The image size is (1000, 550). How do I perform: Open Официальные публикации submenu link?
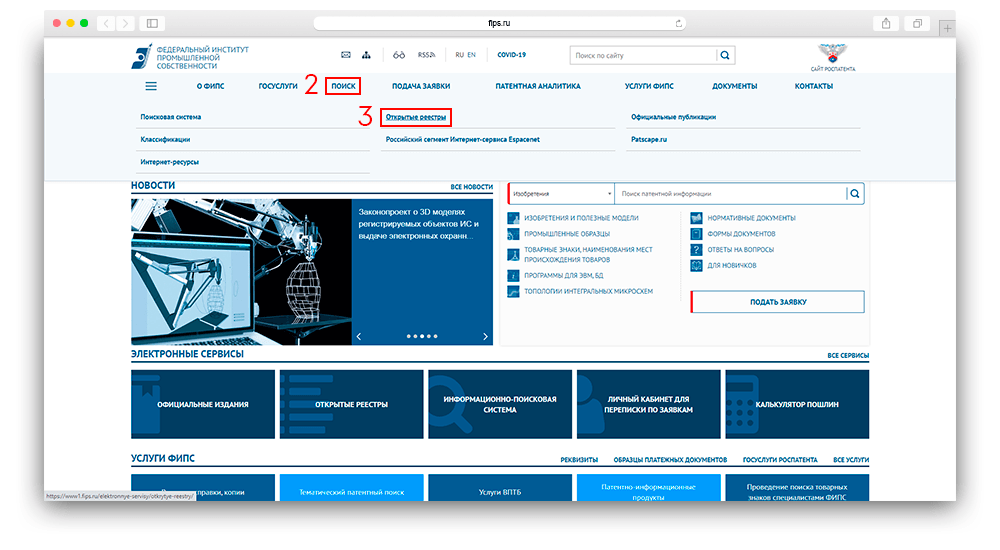pos(673,117)
